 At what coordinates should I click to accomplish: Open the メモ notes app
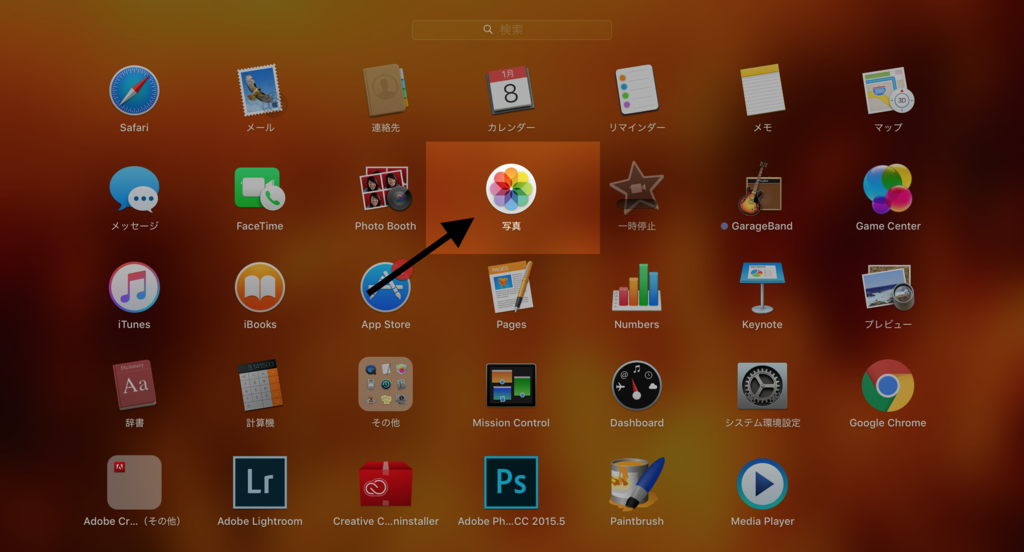click(762, 90)
